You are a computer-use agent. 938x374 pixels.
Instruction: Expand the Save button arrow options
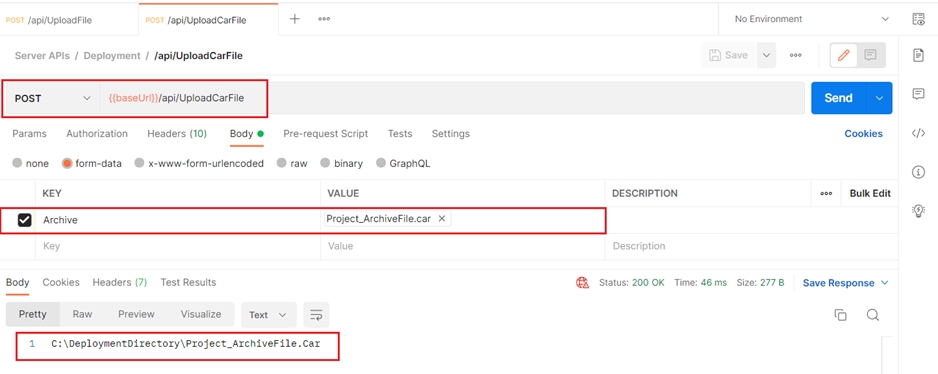tap(766, 55)
